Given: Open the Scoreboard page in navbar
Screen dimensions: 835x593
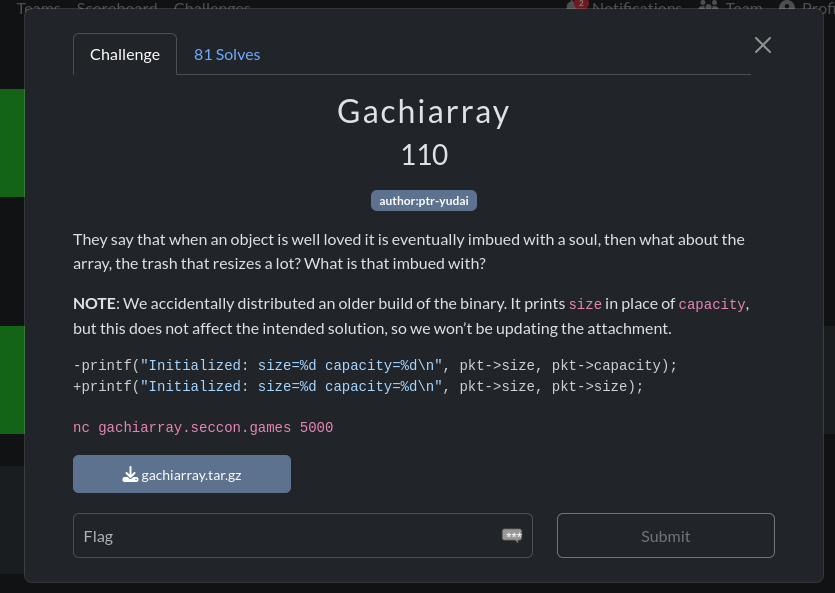Looking at the screenshot, I should click(117, 8).
